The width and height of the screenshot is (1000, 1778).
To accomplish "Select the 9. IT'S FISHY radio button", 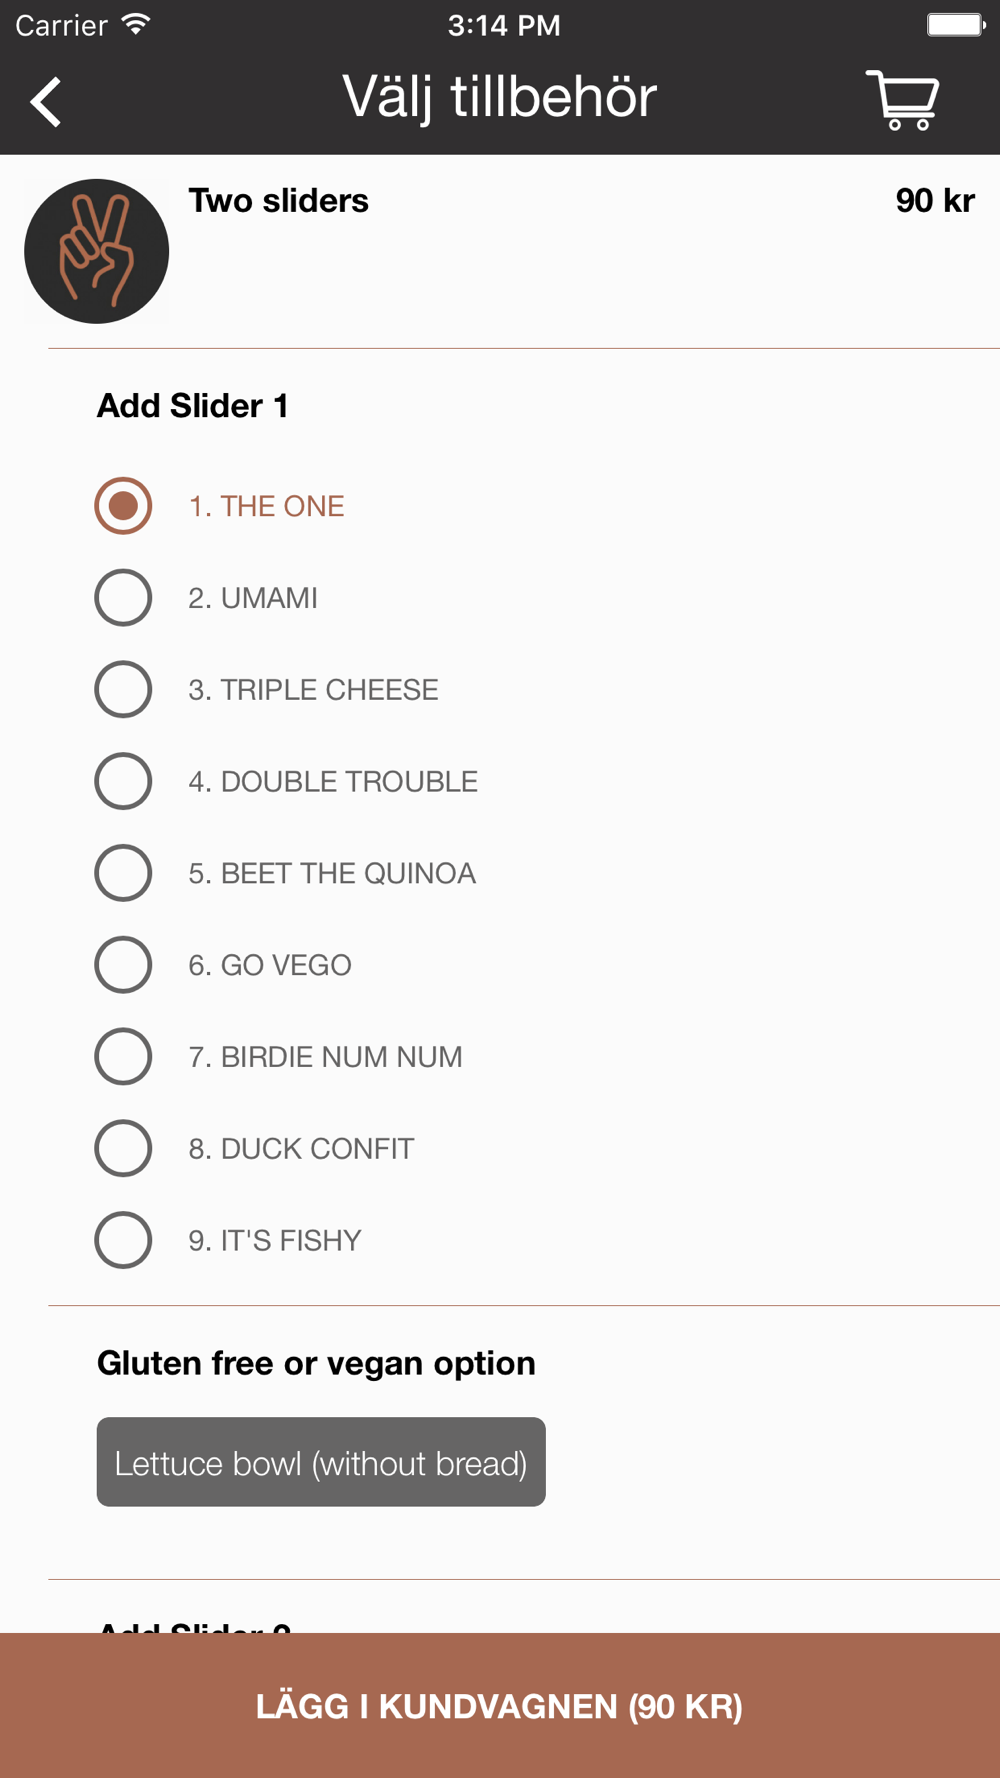I will pos(123,1240).
